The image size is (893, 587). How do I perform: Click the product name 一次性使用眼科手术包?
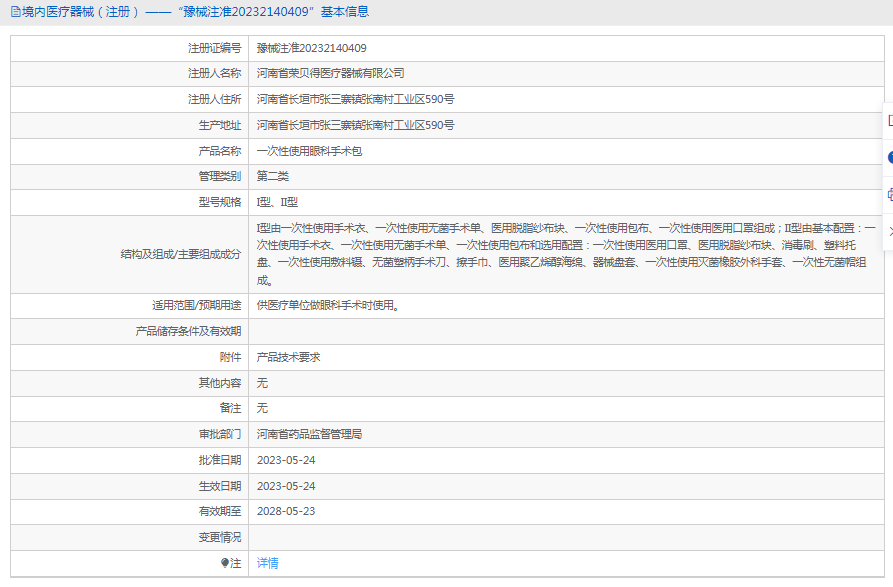tap(309, 151)
